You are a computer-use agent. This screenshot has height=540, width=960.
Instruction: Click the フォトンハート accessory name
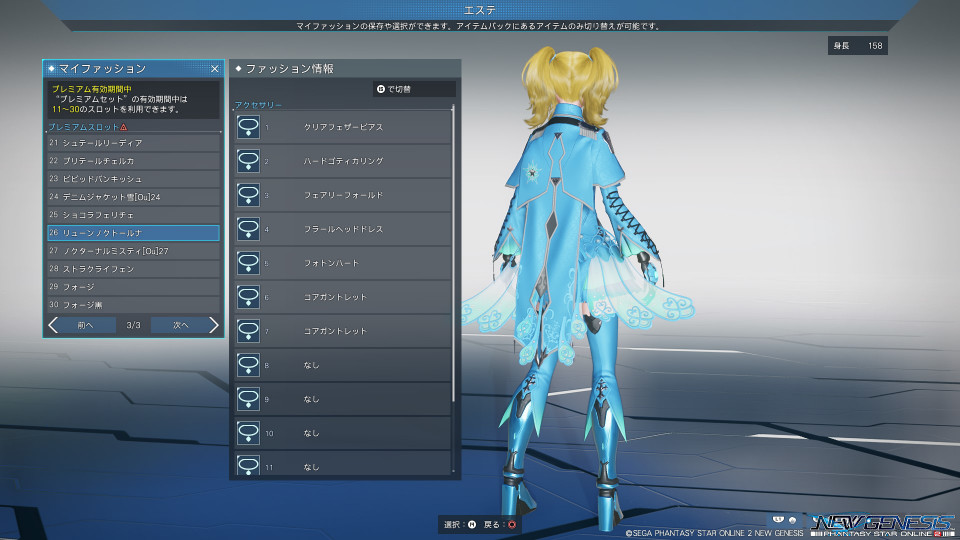pos(331,263)
